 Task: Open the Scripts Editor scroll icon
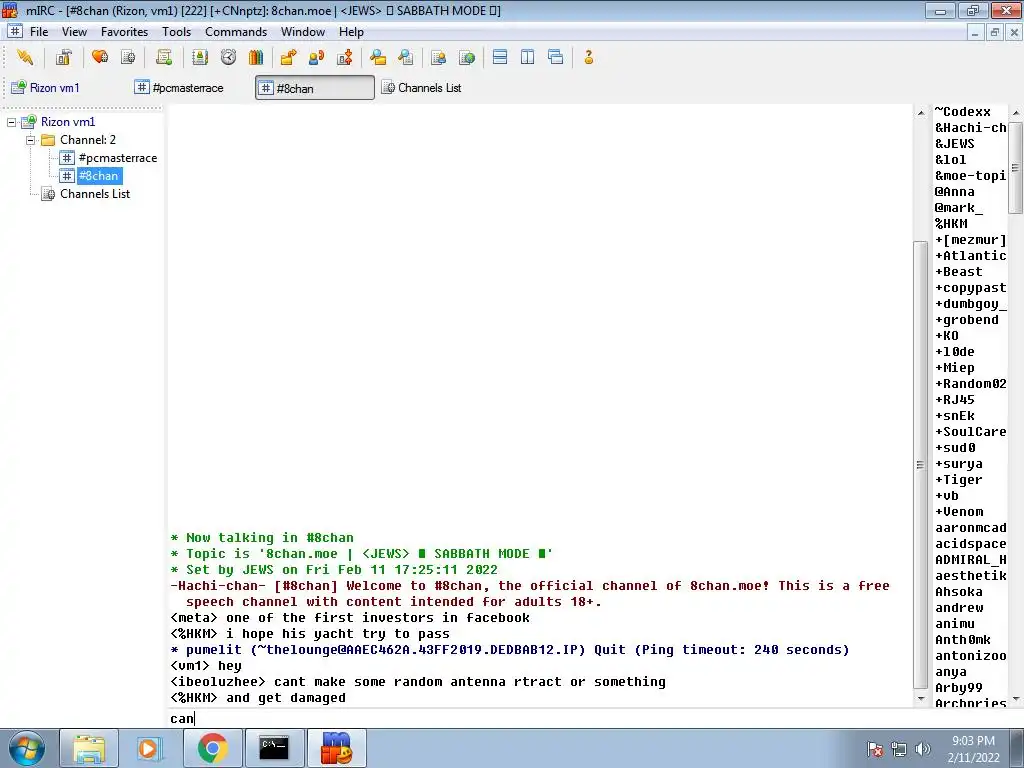[x=164, y=57]
